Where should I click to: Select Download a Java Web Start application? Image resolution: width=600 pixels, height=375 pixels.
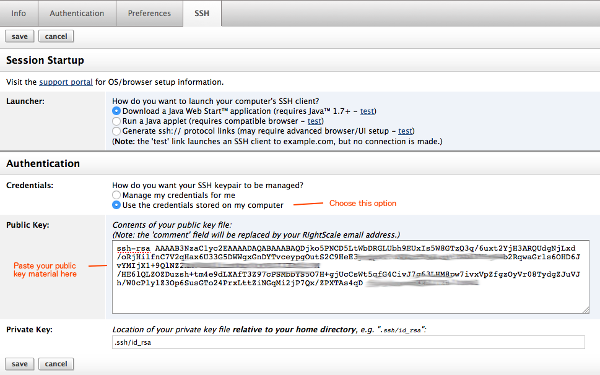point(116,111)
